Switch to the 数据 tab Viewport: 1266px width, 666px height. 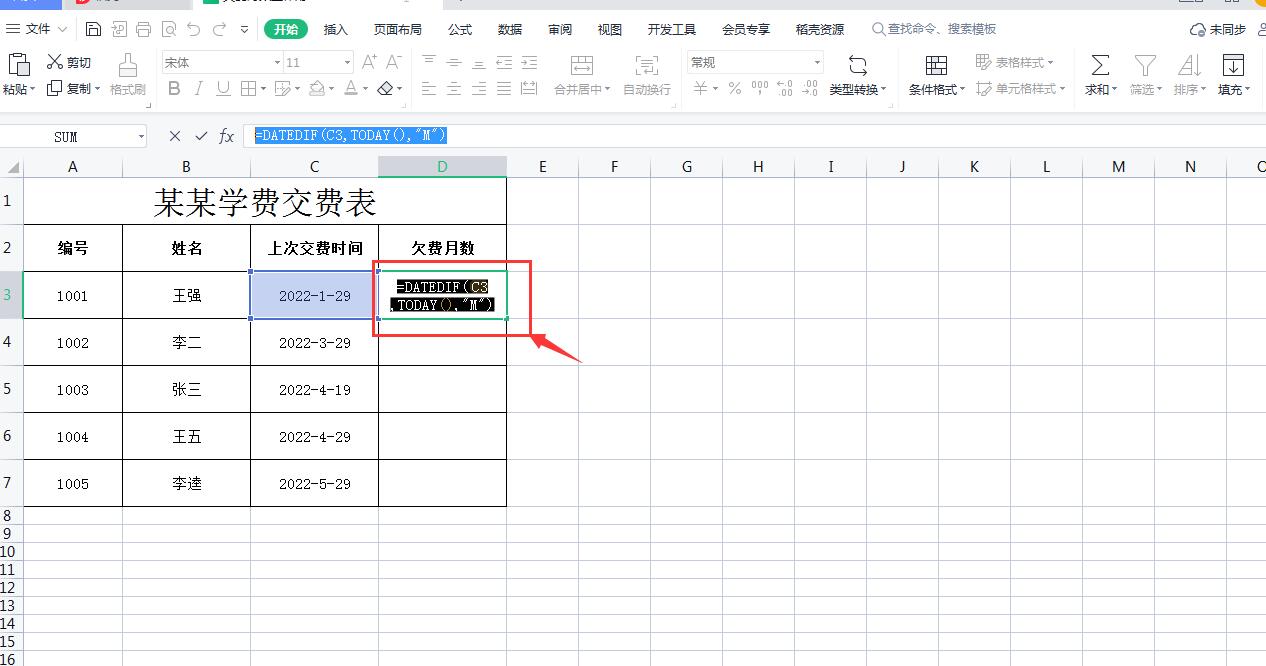(510, 30)
